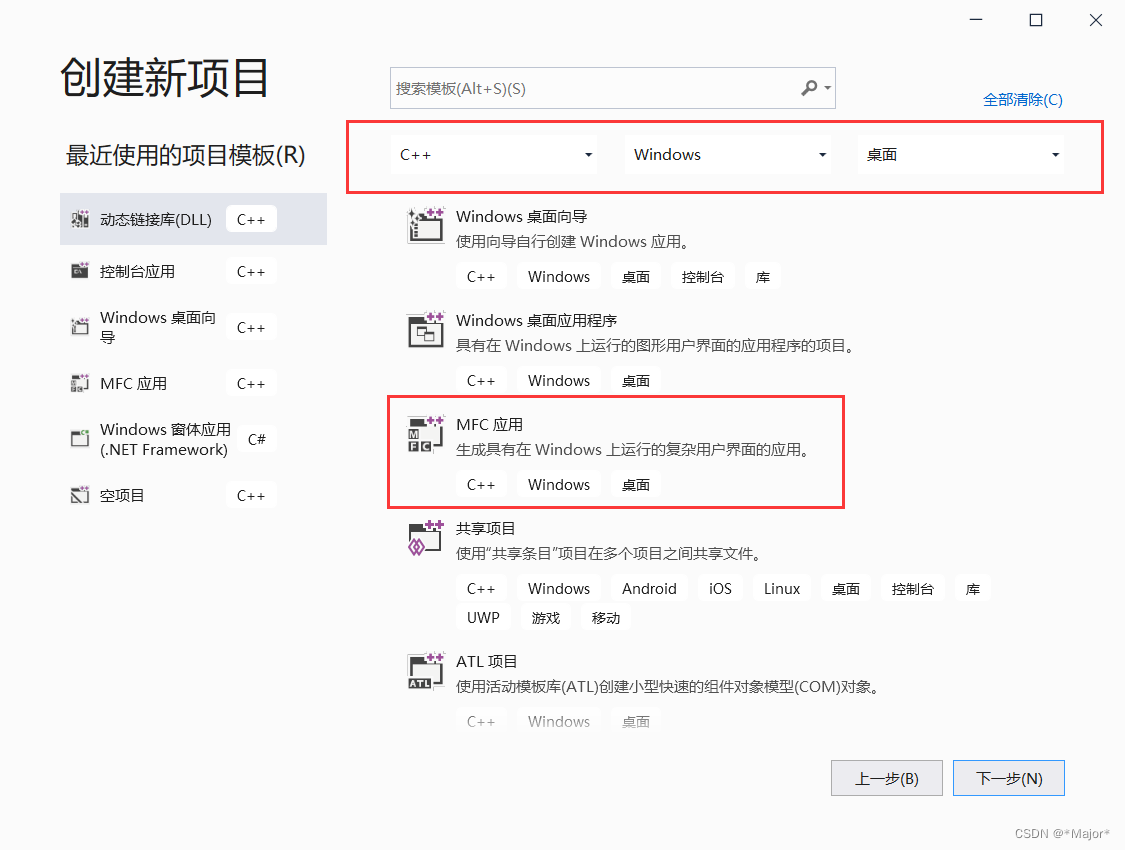Select 动态链接库(DLL) from recent templates
Viewport: 1125px width, 850px height.
tap(194, 219)
